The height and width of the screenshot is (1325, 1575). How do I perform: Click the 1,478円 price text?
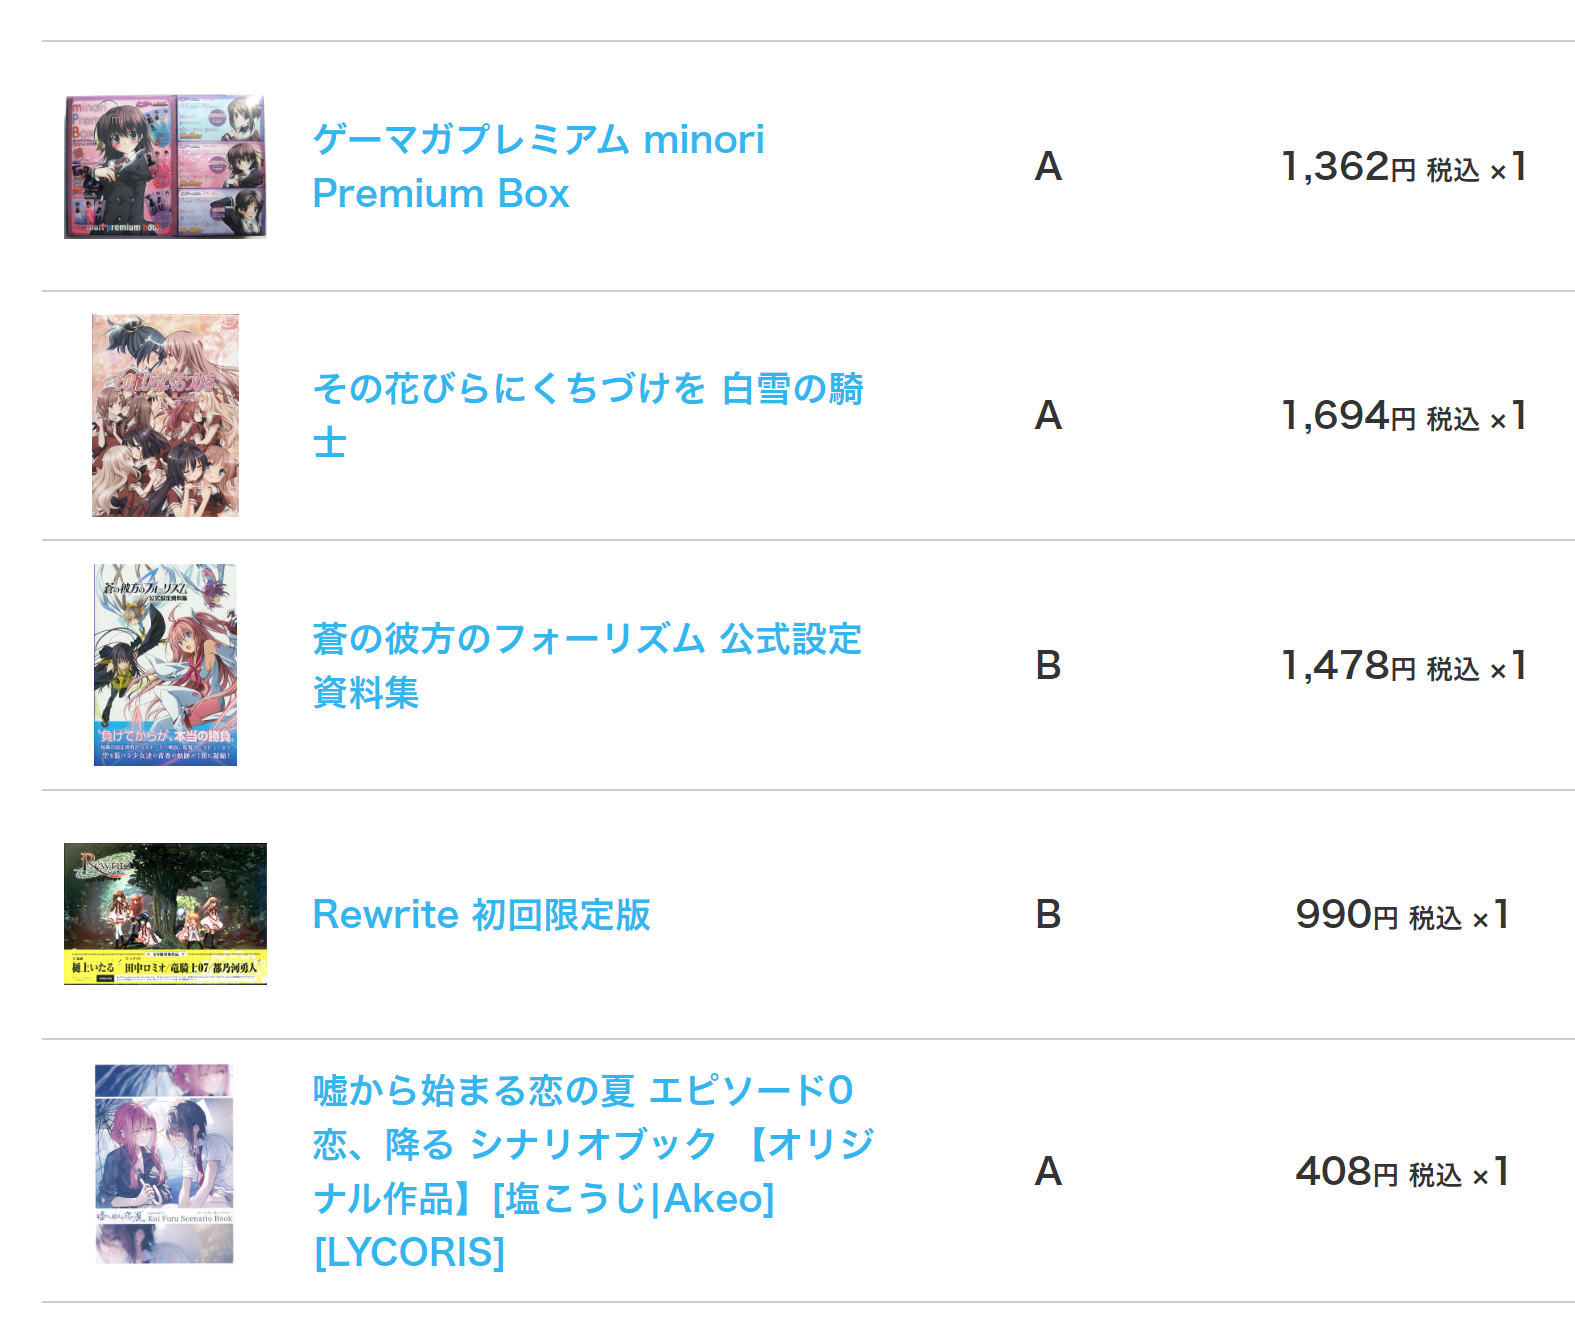tap(1347, 666)
